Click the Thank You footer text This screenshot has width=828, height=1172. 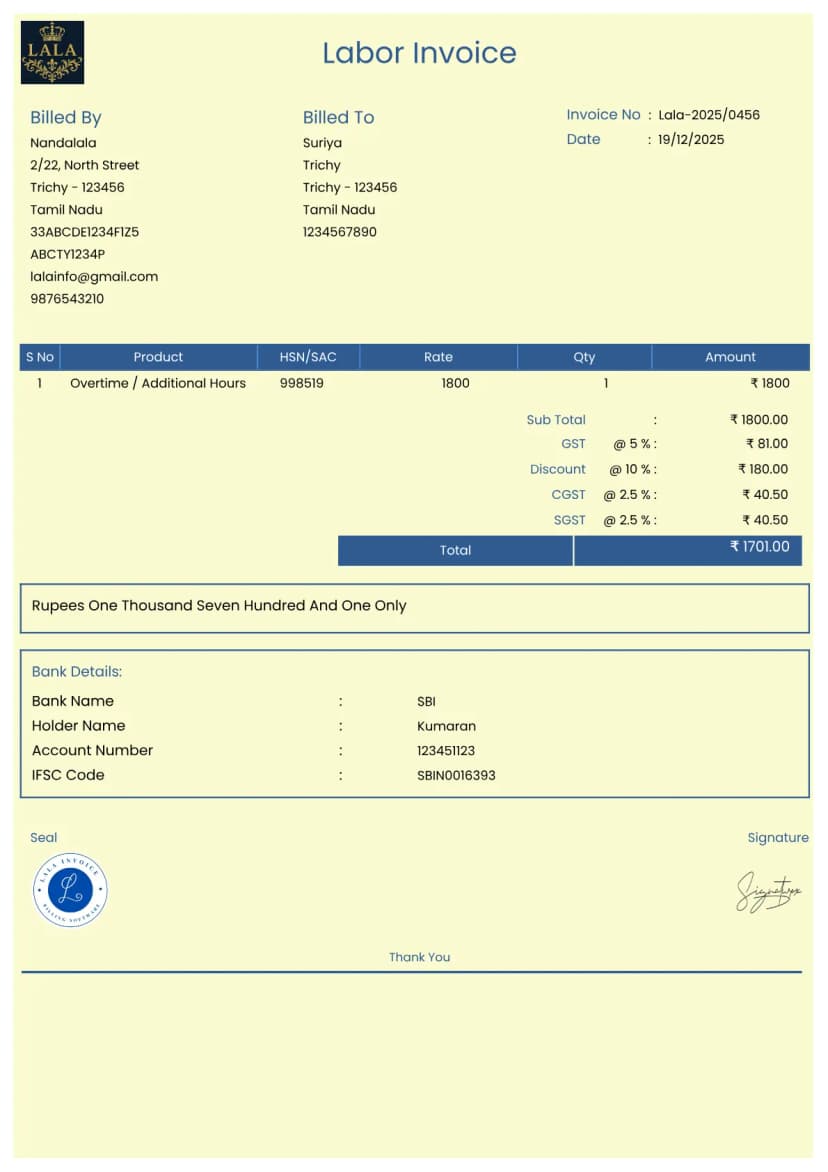(419, 957)
